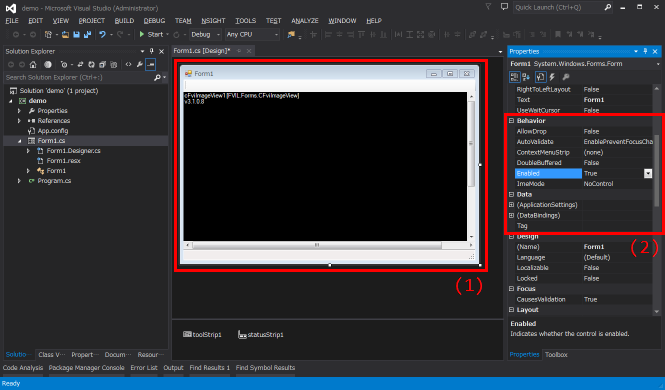Collapse the demo project node
The width and height of the screenshot is (665, 390).
(11, 101)
